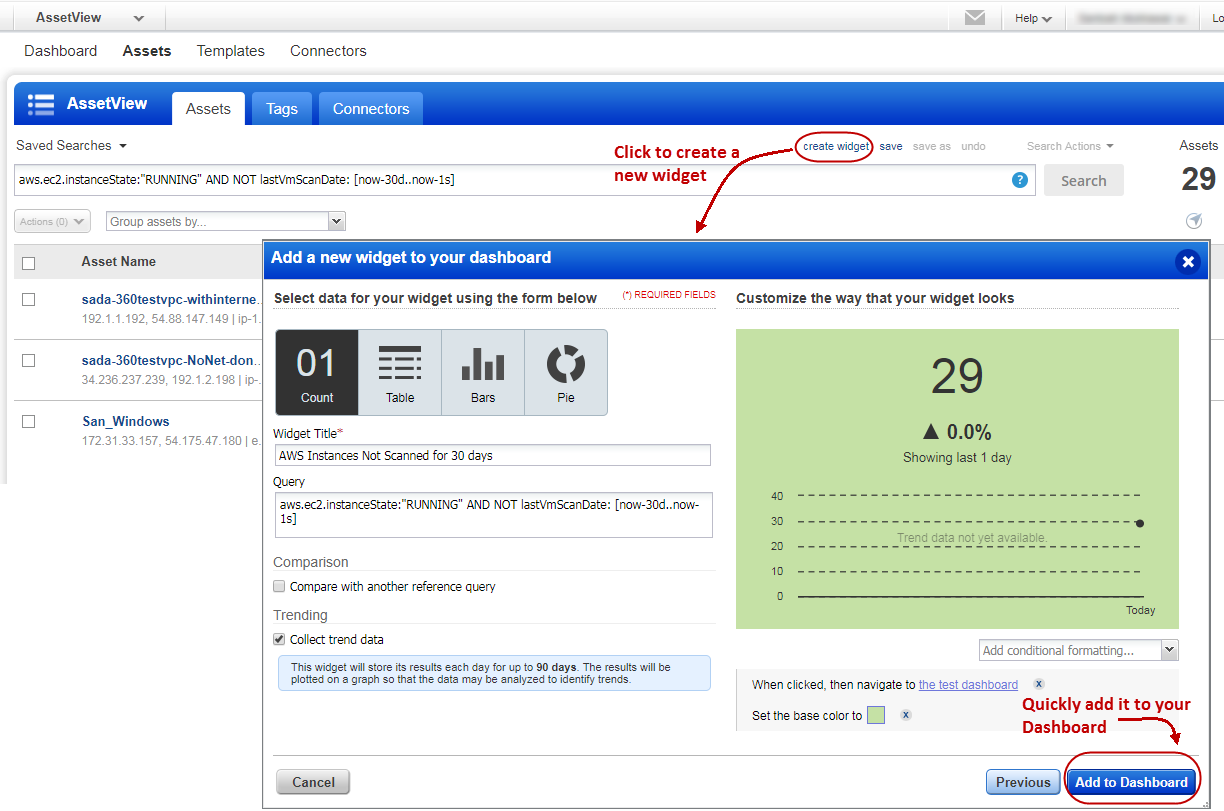The width and height of the screenshot is (1224, 811).
Task: Go to the Assets menu item
Action: click(x=147, y=51)
